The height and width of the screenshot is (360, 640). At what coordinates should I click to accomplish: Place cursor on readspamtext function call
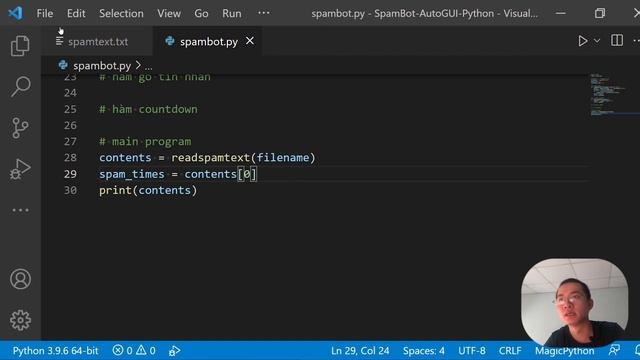(210, 158)
